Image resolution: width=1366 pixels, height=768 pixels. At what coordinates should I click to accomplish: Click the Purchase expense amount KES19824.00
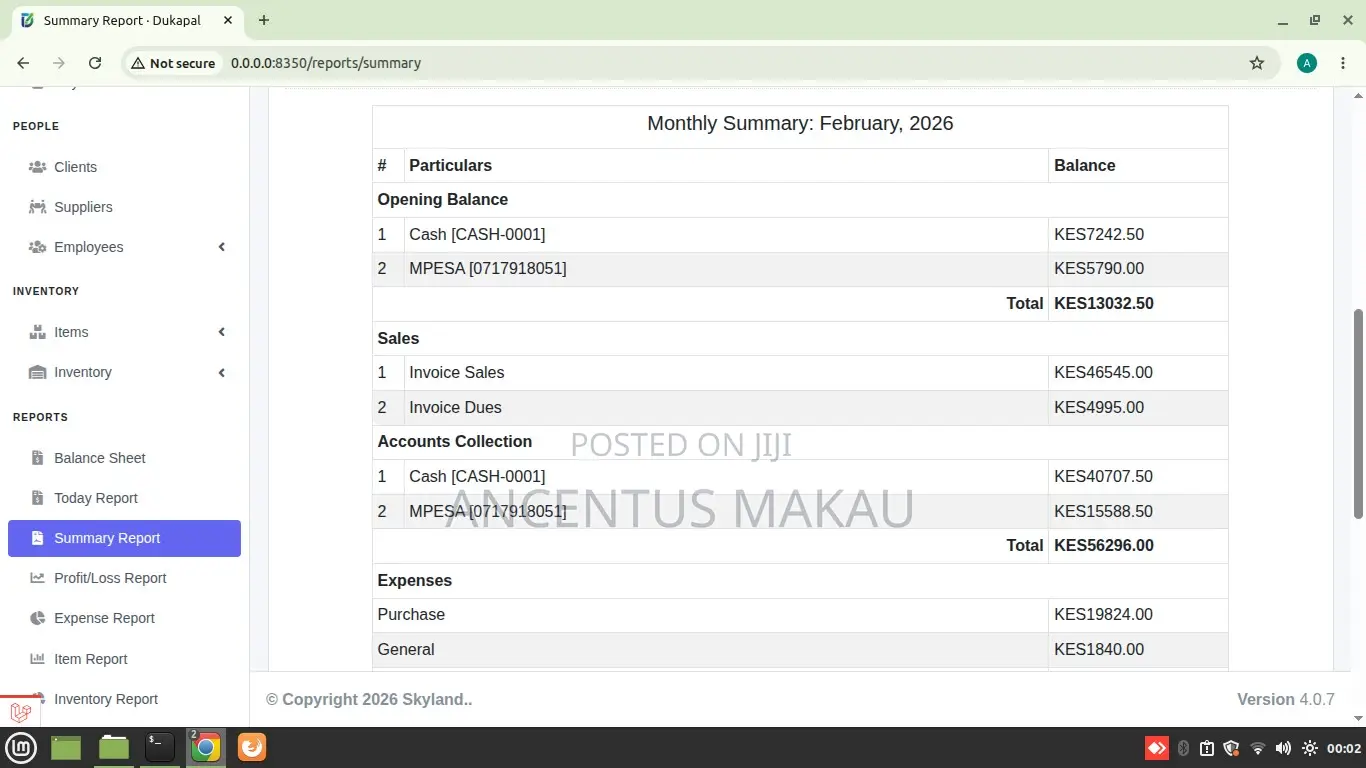tap(1103, 615)
